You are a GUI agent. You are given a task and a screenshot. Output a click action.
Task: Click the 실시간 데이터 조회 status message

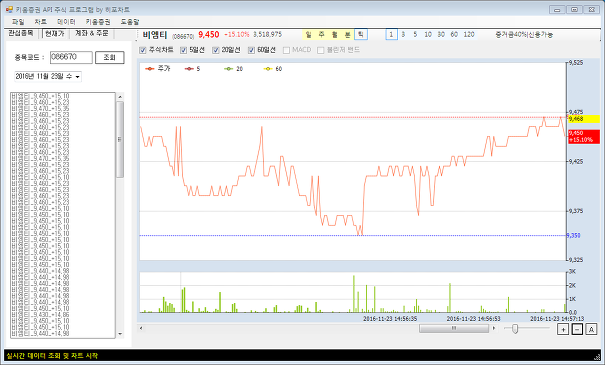point(52,355)
